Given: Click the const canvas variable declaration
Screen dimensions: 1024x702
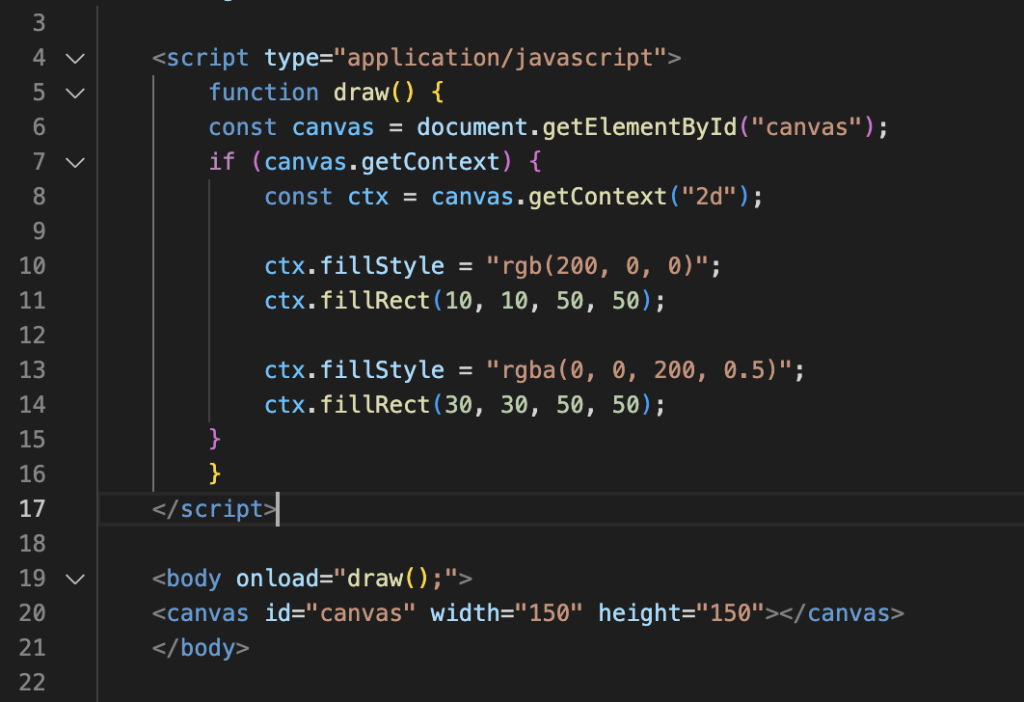Looking at the screenshot, I should pos(333,128).
